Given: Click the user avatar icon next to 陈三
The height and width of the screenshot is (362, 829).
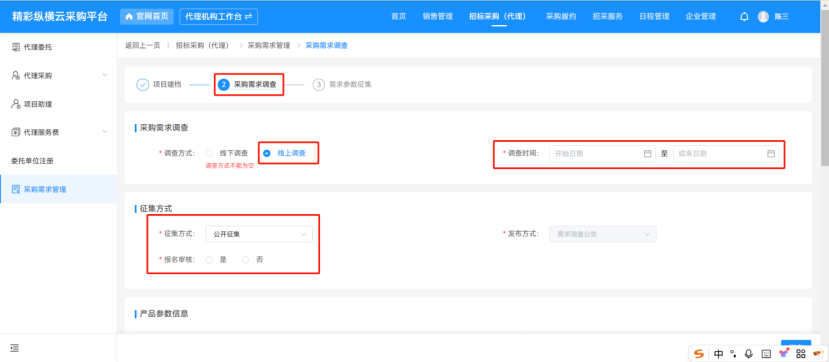Looking at the screenshot, I should click(763, 16).
